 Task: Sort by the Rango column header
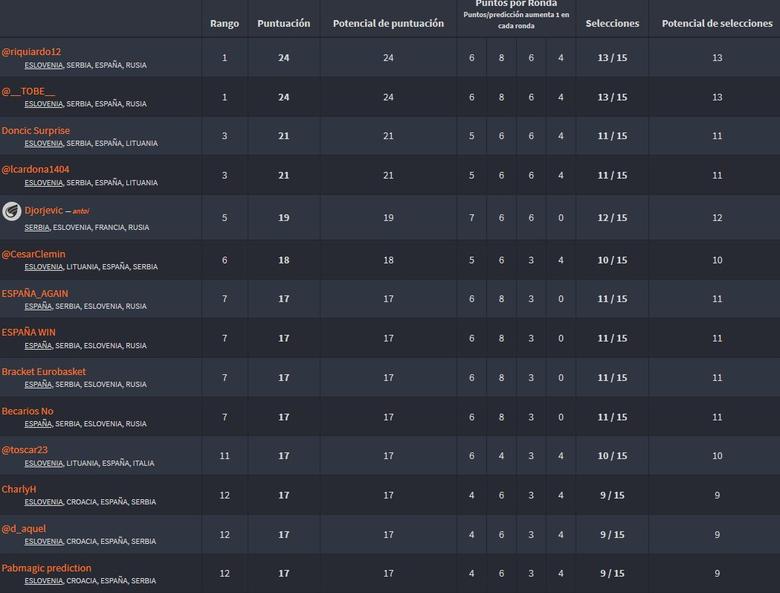click(x=224, y=23)
